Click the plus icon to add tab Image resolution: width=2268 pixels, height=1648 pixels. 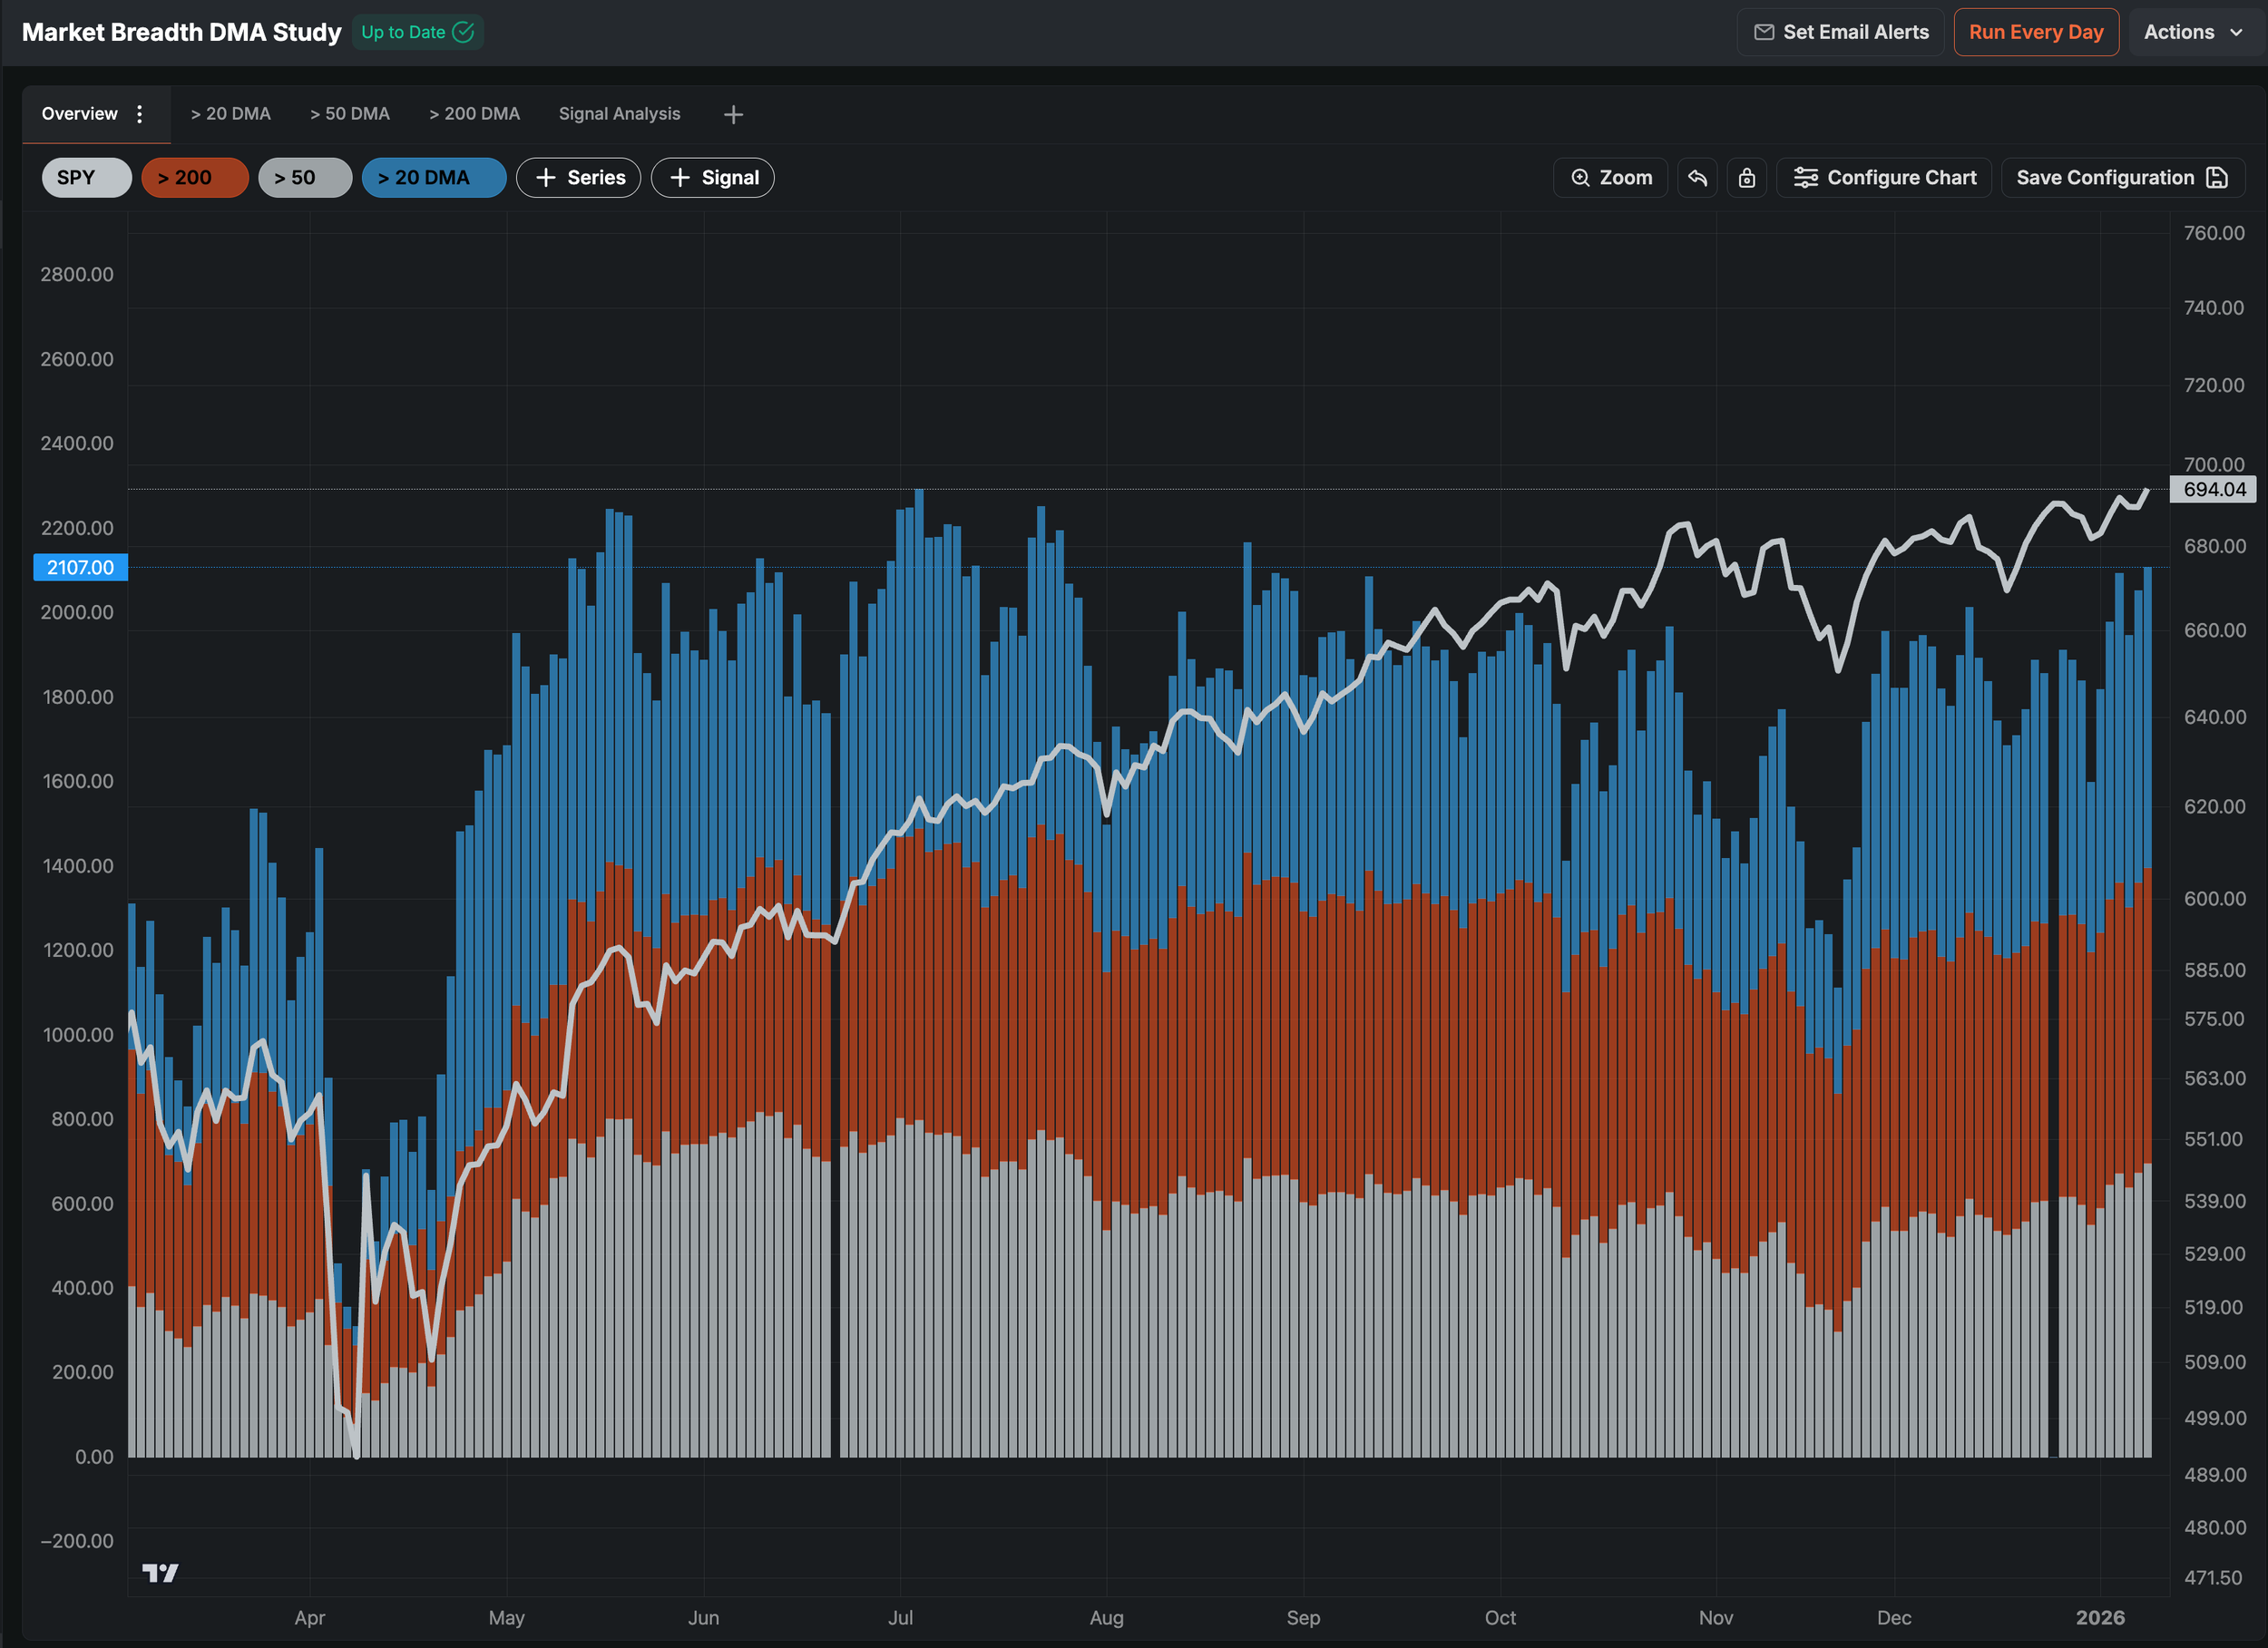[733, 115]
